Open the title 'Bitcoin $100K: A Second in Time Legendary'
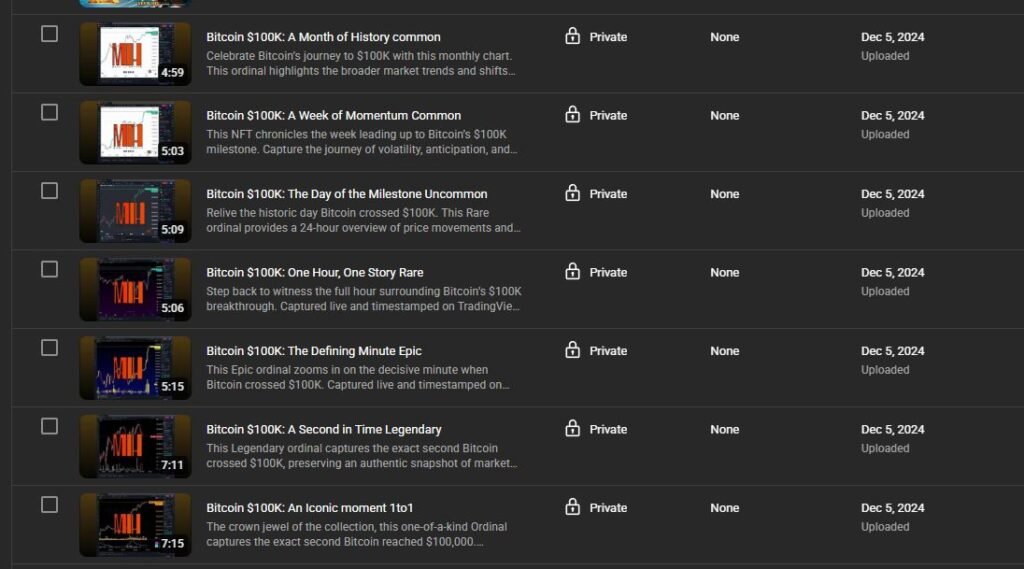Image resolution: width=1024 pixels, height=569 pixels. [x=323, y=430]
